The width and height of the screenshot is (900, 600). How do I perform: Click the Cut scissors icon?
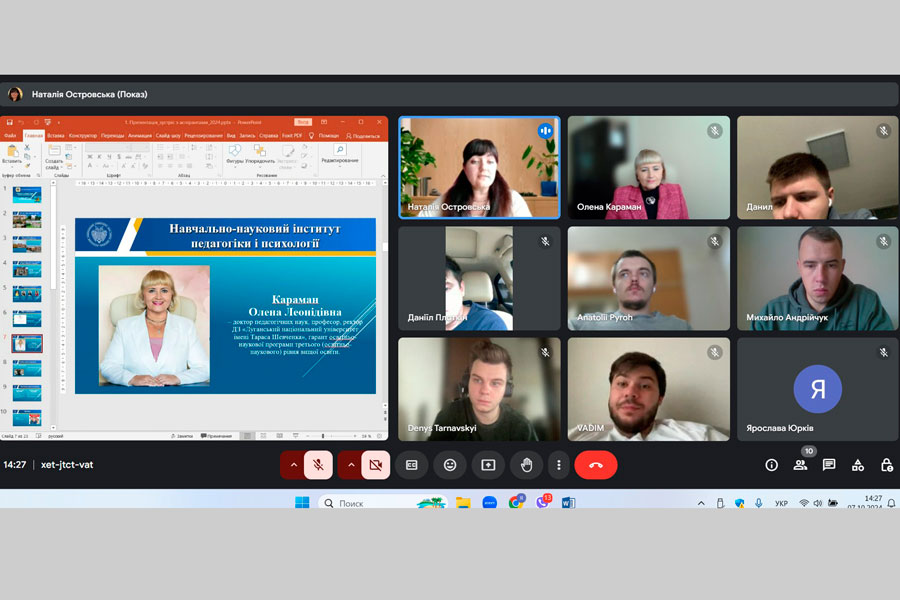27,148
